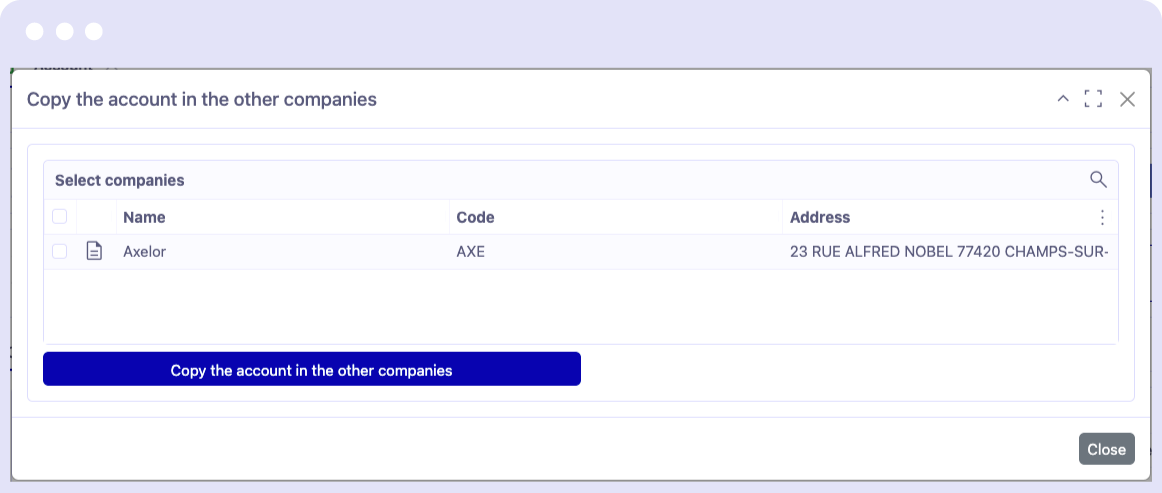Click the Select companies panel title
The image size is (1162, 493).
click(120, 181)
